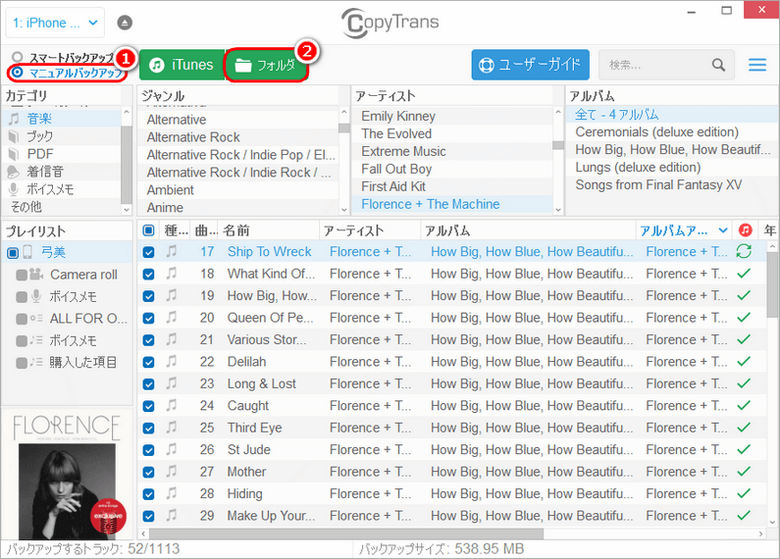Uncheck the Third Eye track checkbox
Viewport: 780px width, 559px height.
(x=148, y=428)
